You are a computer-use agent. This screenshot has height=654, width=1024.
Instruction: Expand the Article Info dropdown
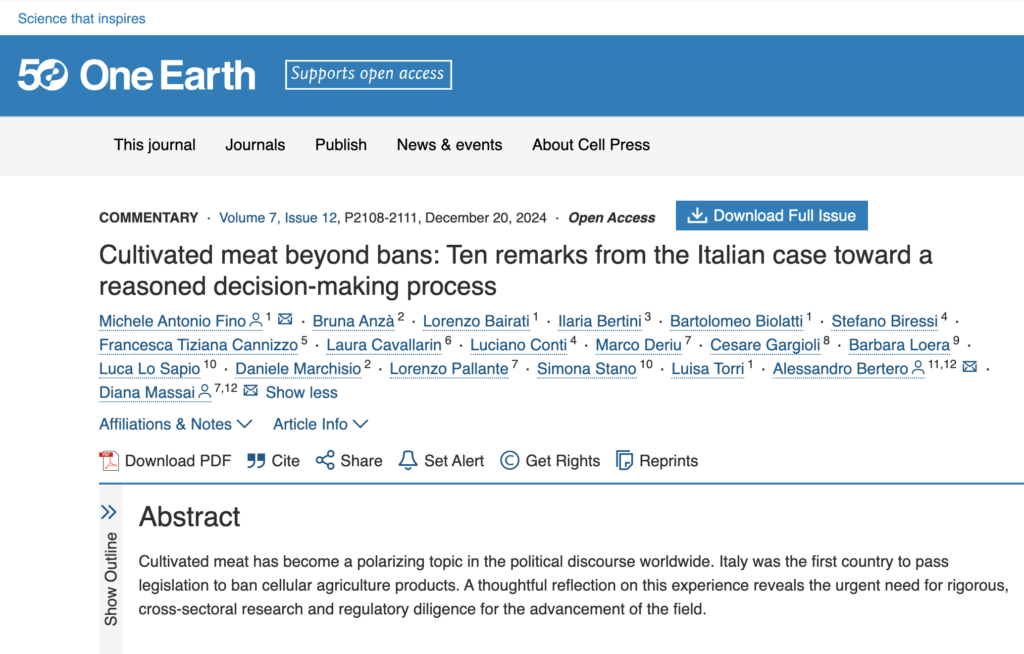321,424
